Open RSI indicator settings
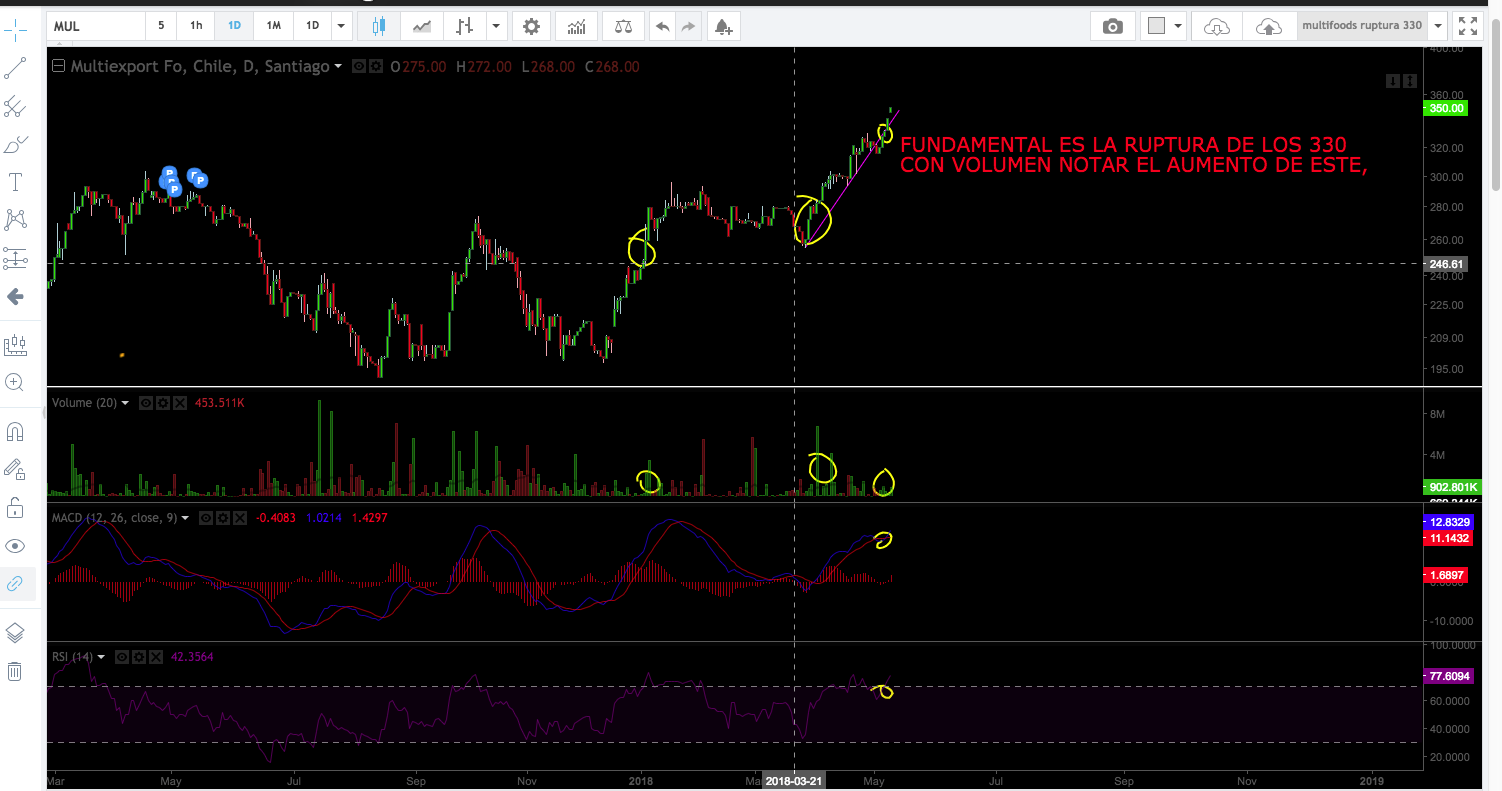Image resolution: width=1502 pixels, height=791 pixels. click(x=139, y=657)
